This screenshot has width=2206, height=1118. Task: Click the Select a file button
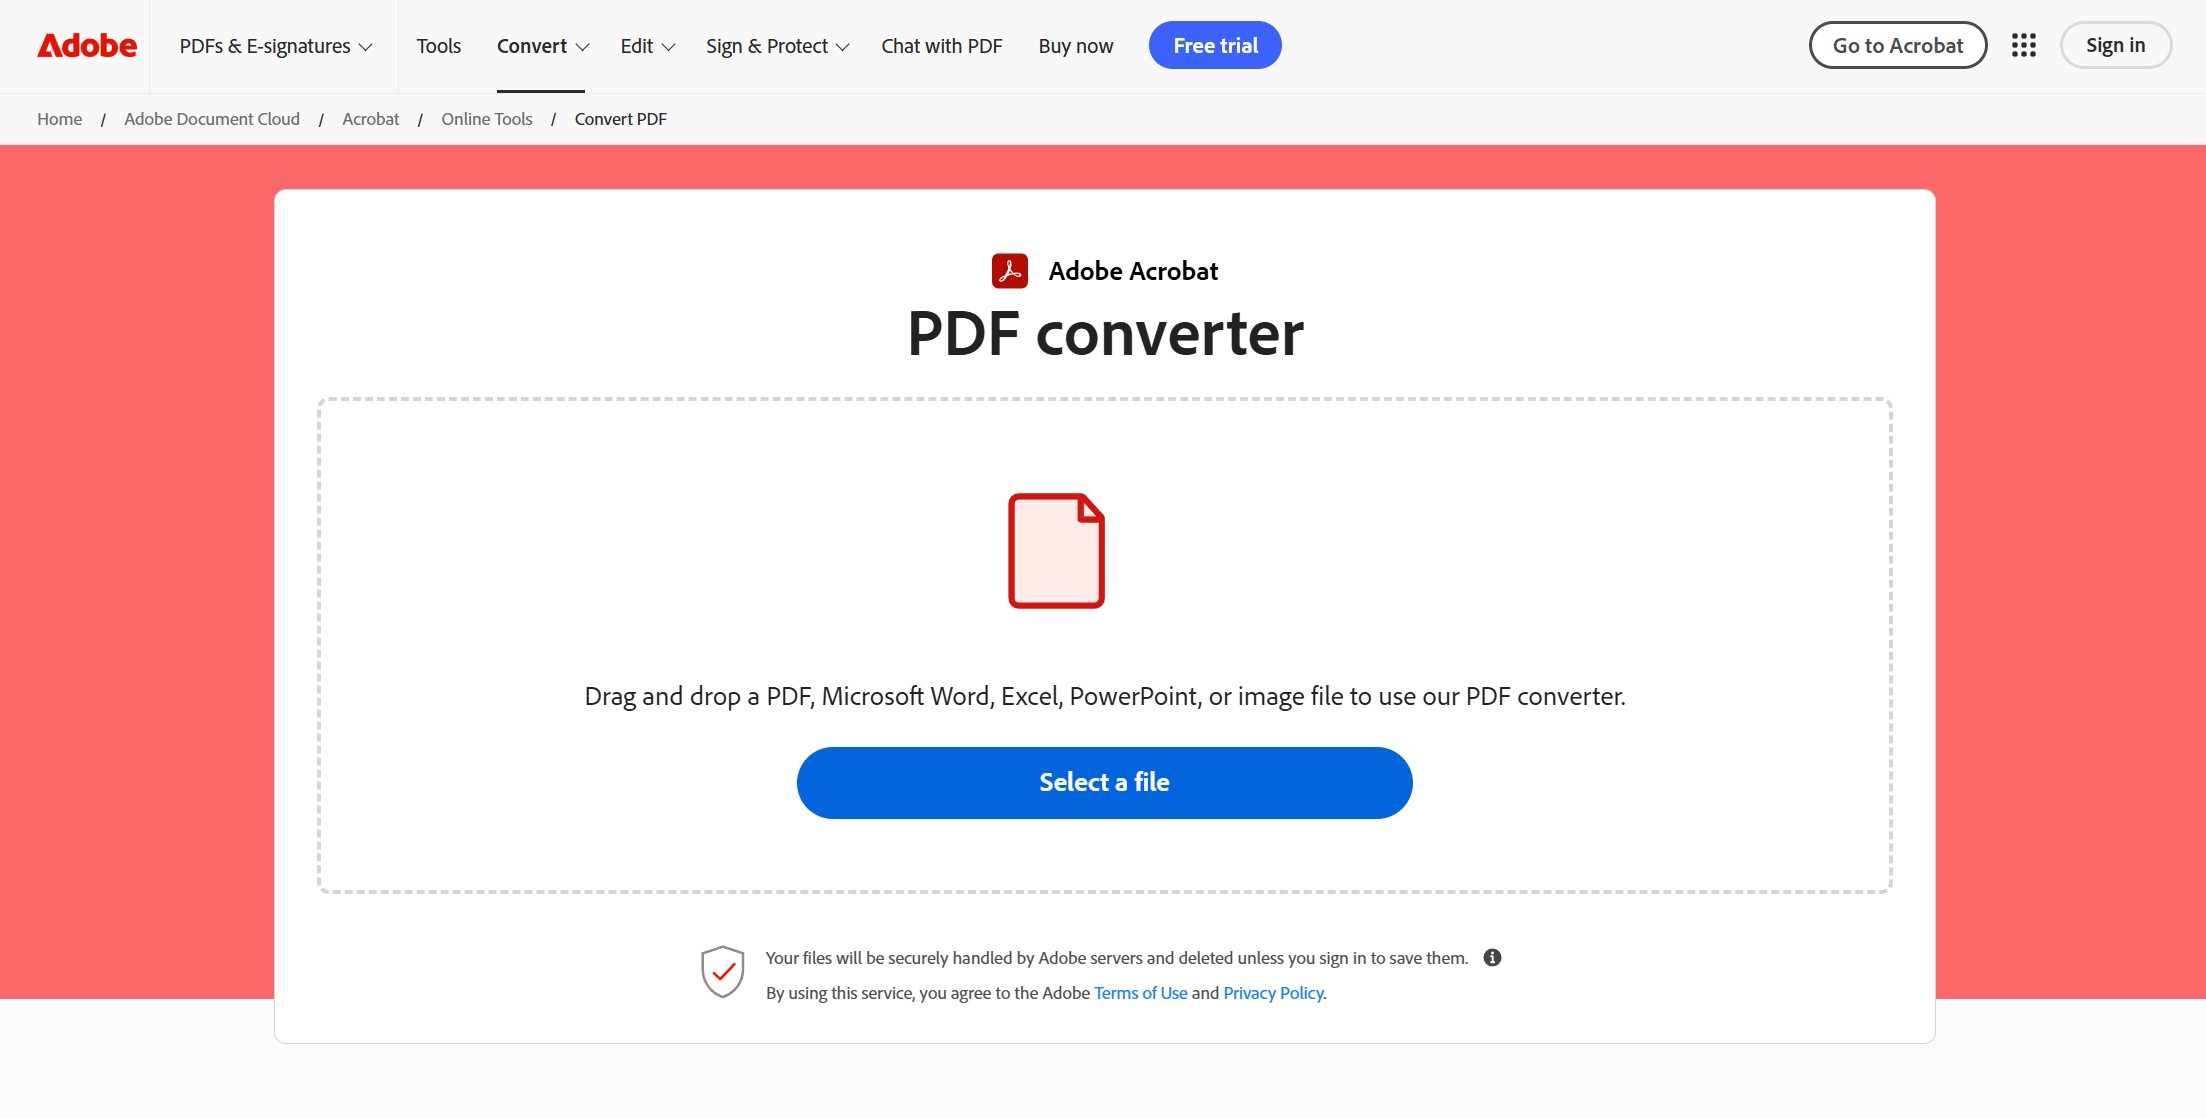point(1105,783)
